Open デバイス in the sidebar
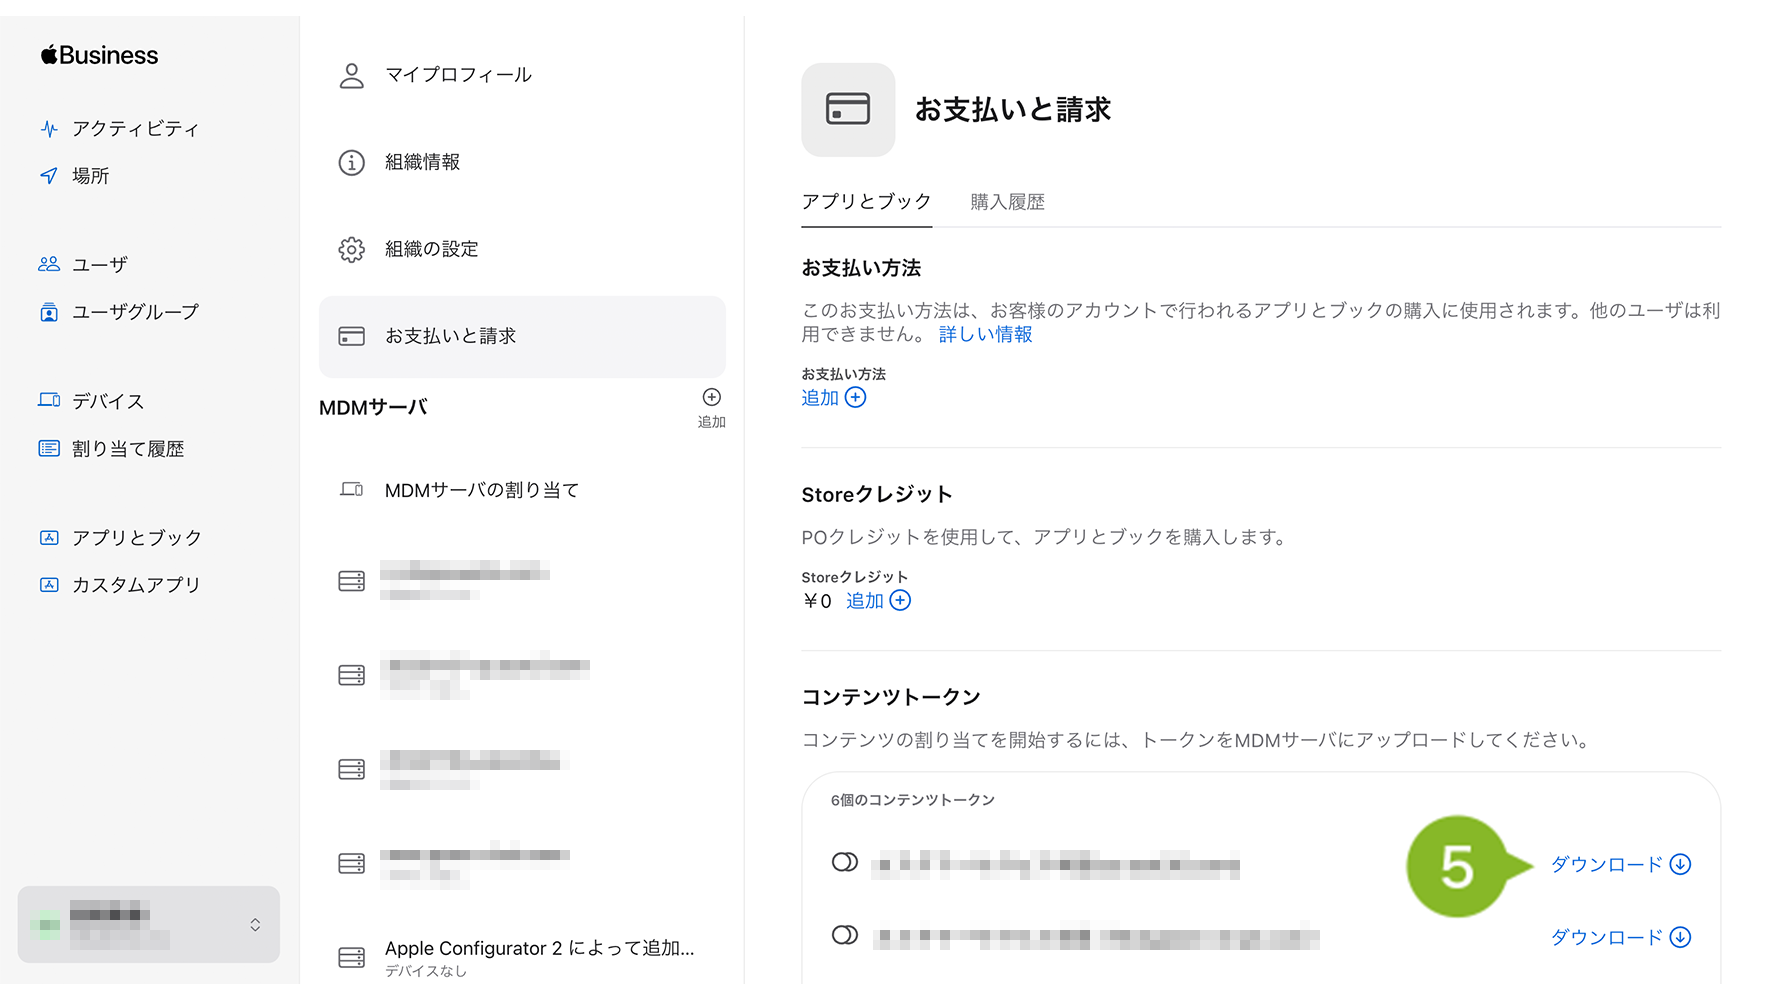The image size is (1778, 1000). pyautogui.click(x=107, y=402)
